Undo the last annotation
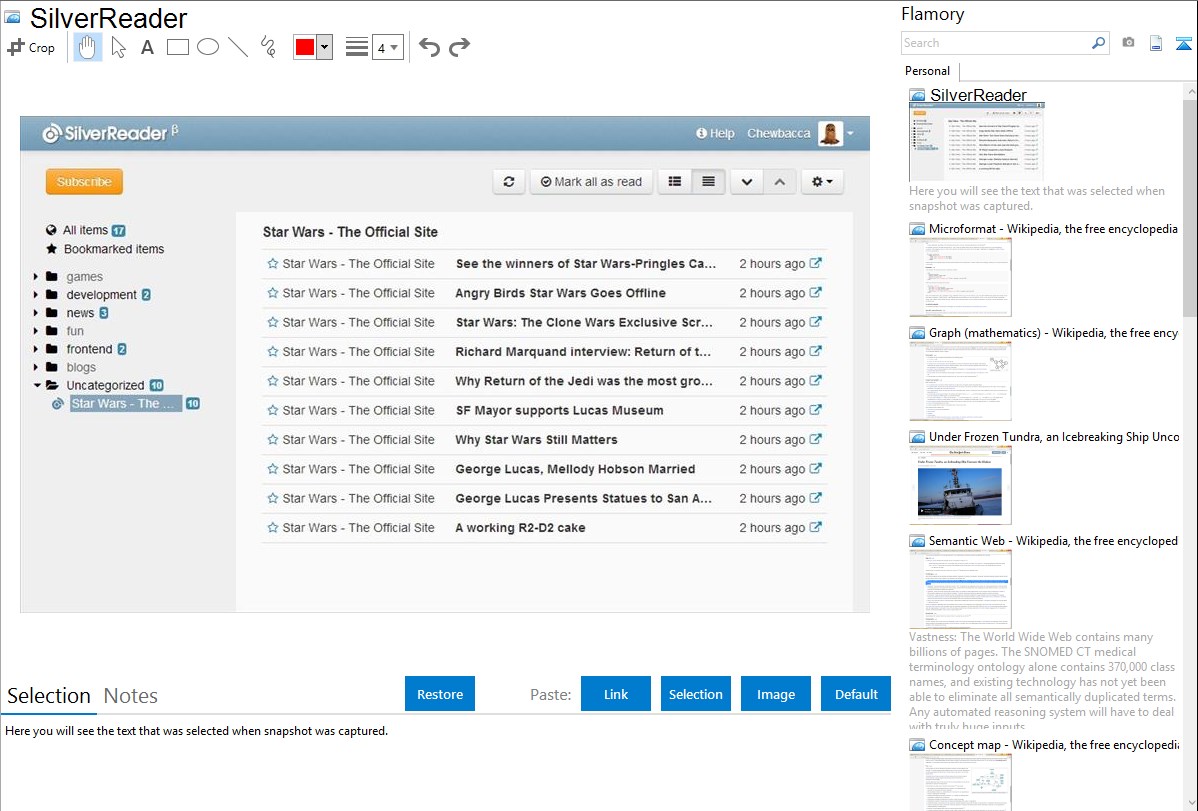This screenshot has width=1198, height=811. click(429, 47)
